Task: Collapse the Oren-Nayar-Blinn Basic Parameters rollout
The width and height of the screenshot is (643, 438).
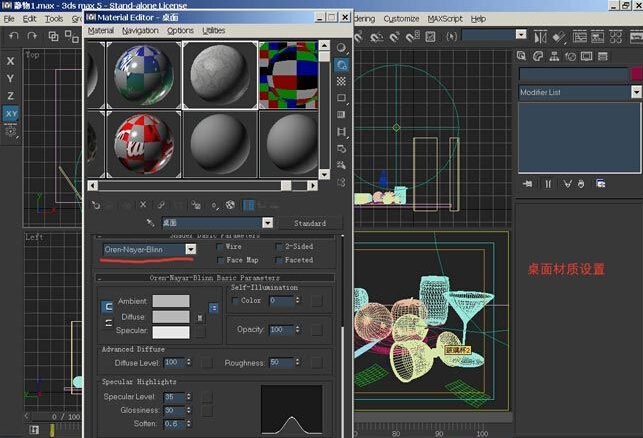Action: [215, 278]
